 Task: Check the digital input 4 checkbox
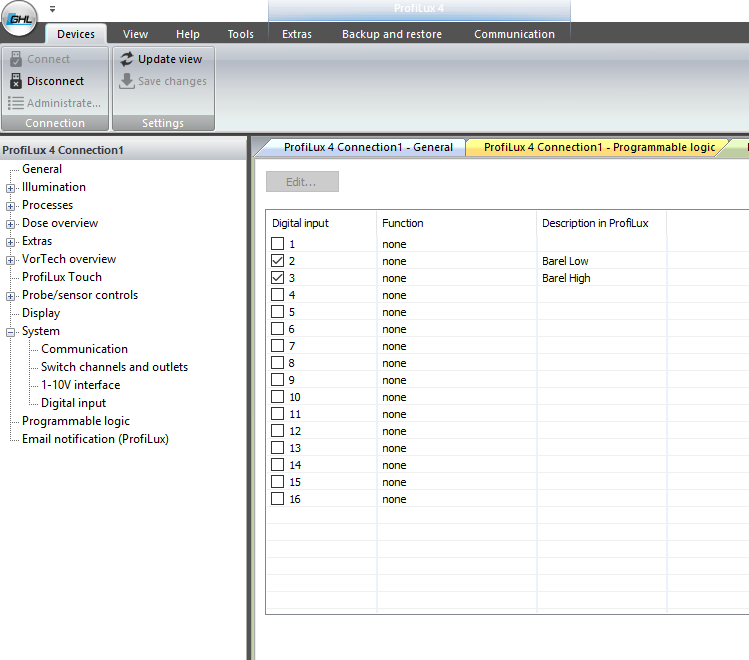click(278, 295)
